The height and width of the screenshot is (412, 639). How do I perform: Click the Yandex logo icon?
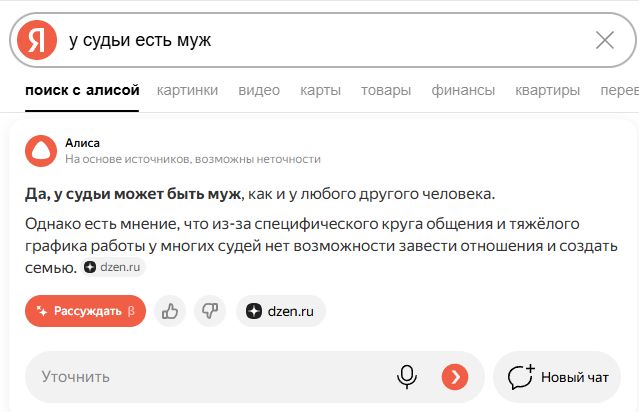37,40
